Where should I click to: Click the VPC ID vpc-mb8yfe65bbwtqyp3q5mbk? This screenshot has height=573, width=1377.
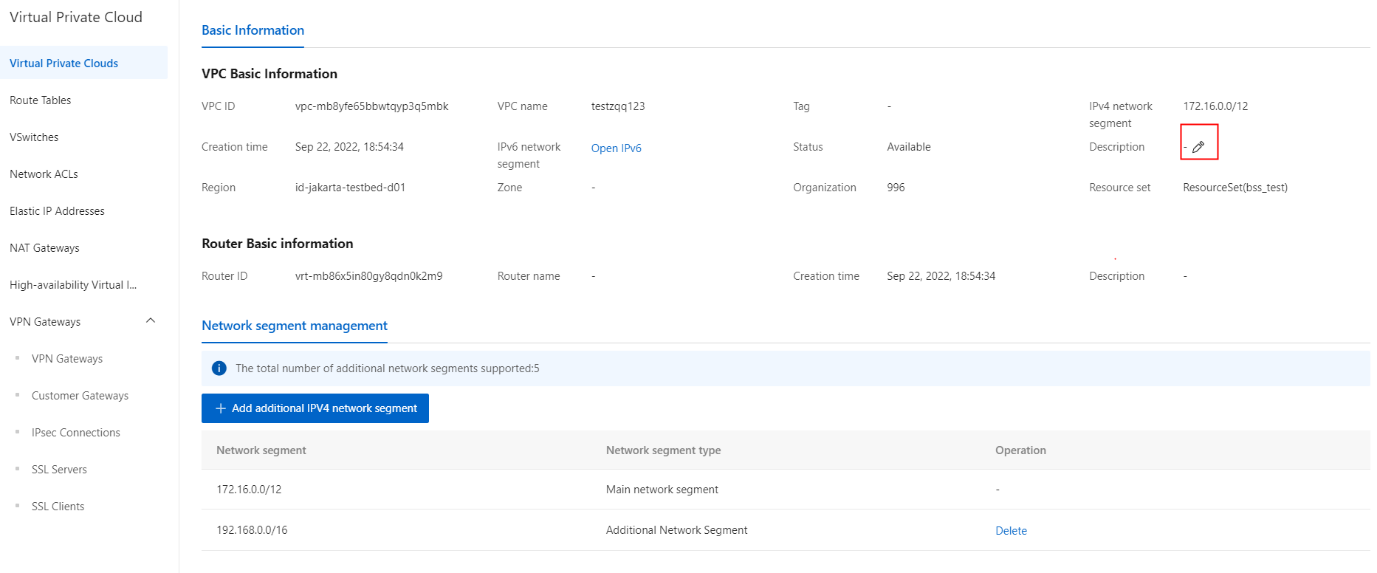tap(372, 106)
